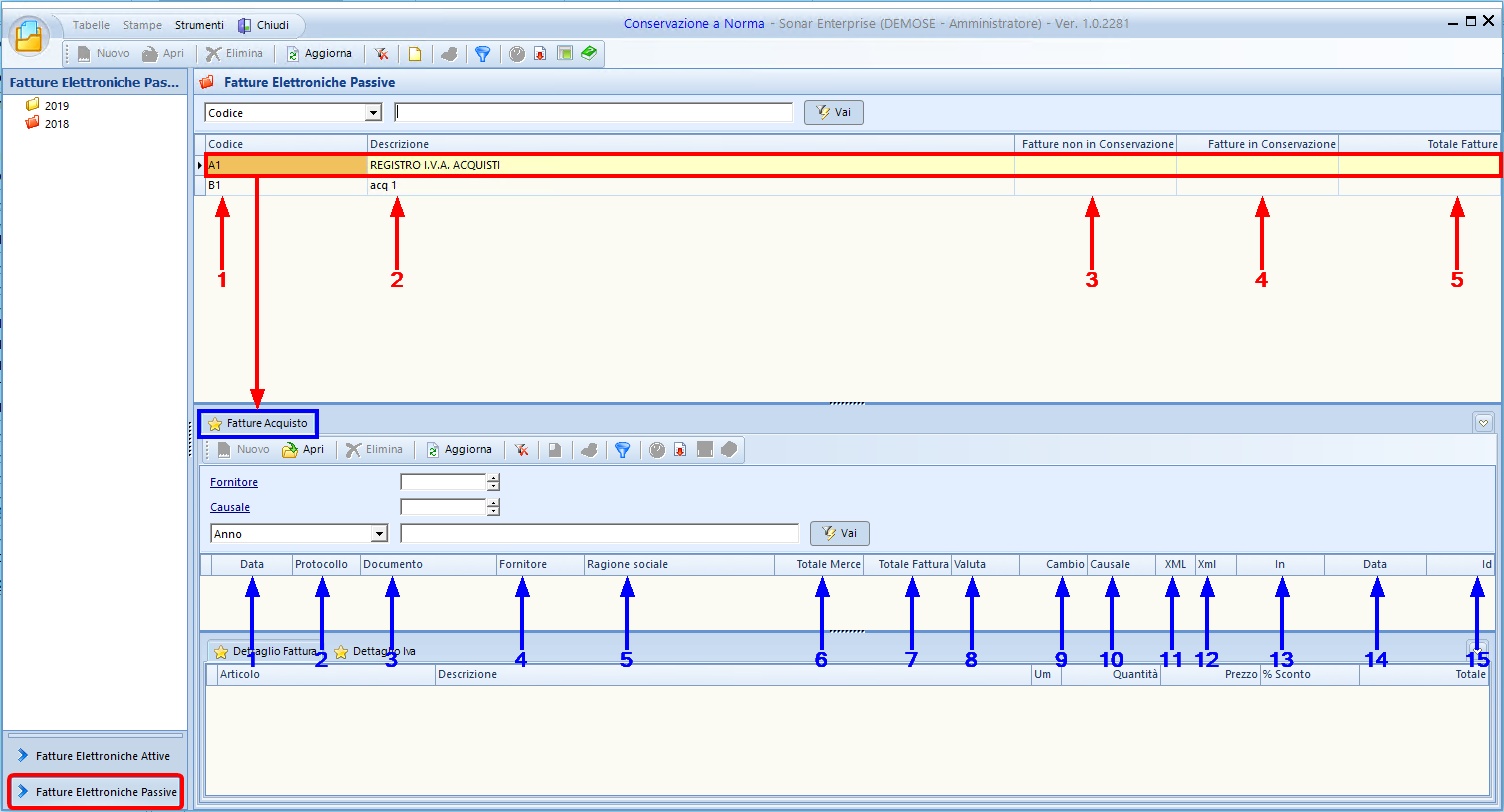Click the green book icon in top toolbar
1504x812 pixels.
(588, 54)
